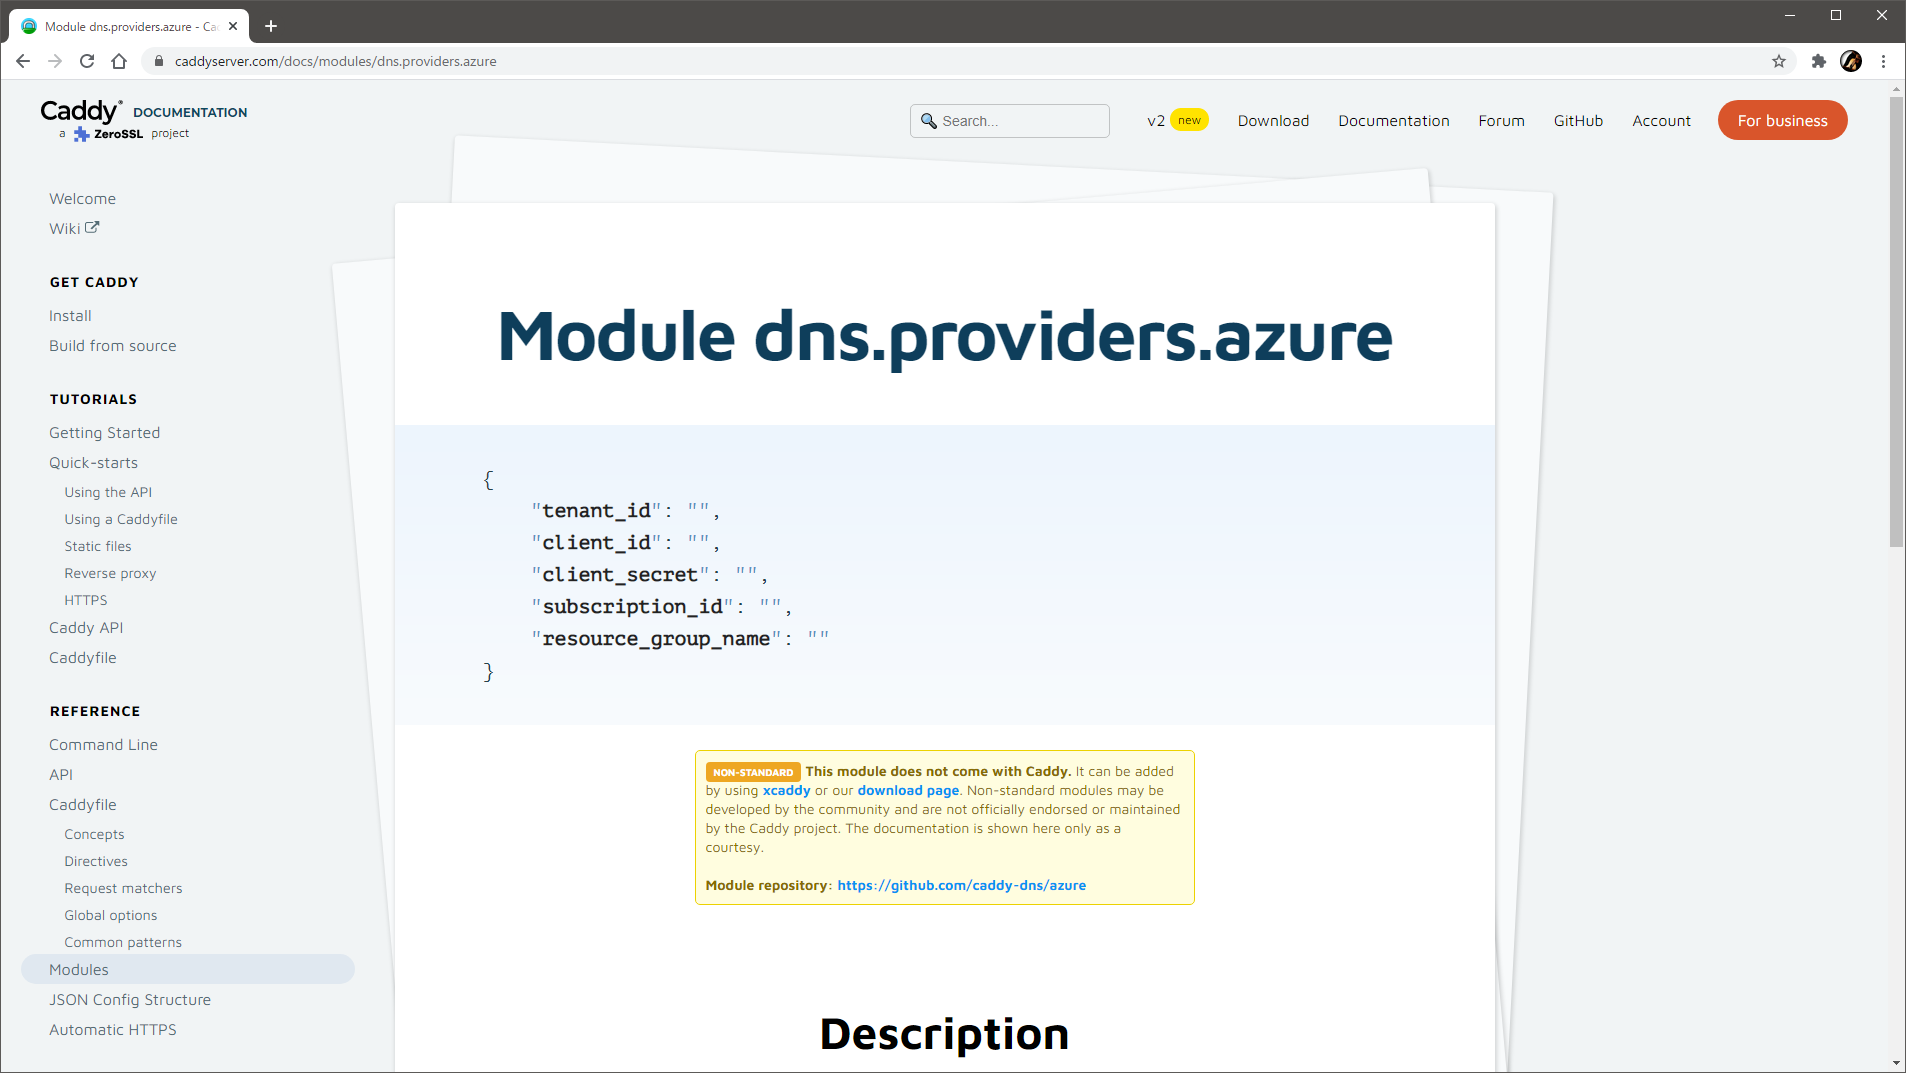Click the v2 new version badge

[1175, 120]
